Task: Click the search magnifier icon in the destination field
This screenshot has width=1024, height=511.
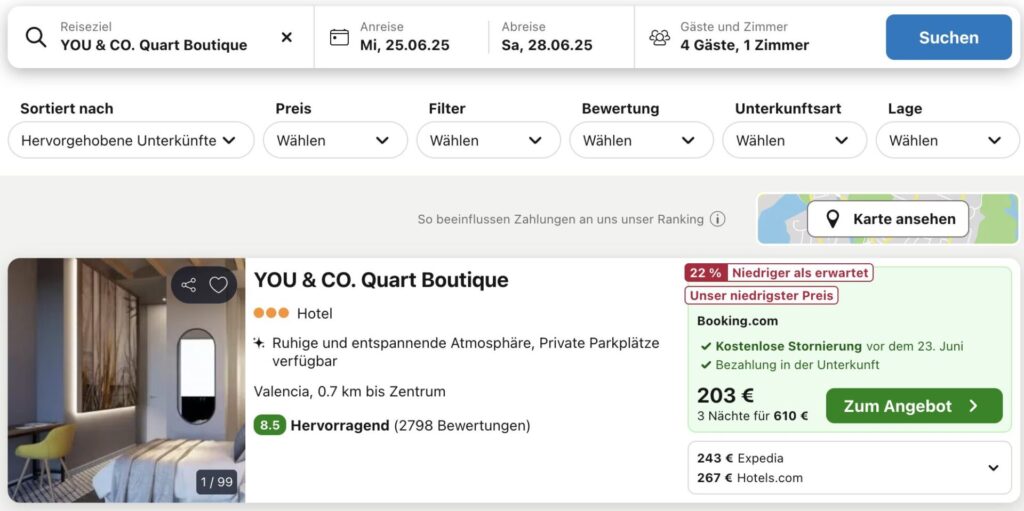Action: (x=36, y=37)
